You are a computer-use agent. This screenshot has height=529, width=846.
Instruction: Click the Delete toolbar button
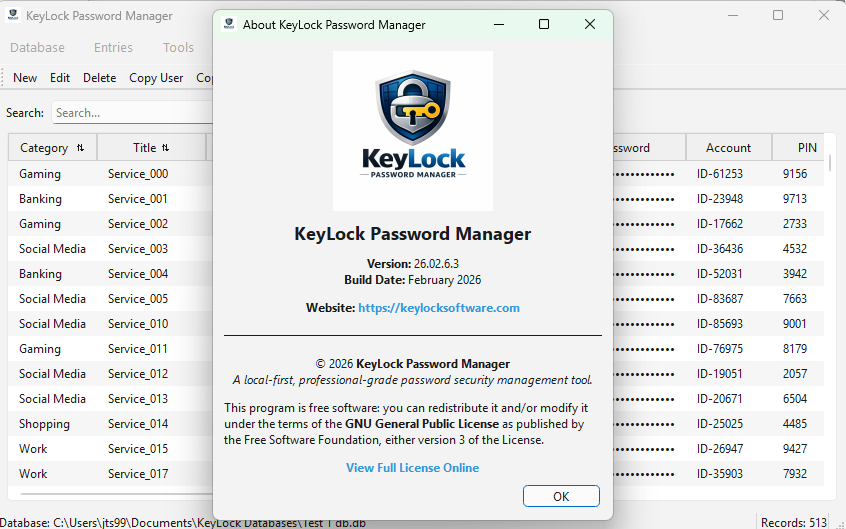(x=99, y=78)
